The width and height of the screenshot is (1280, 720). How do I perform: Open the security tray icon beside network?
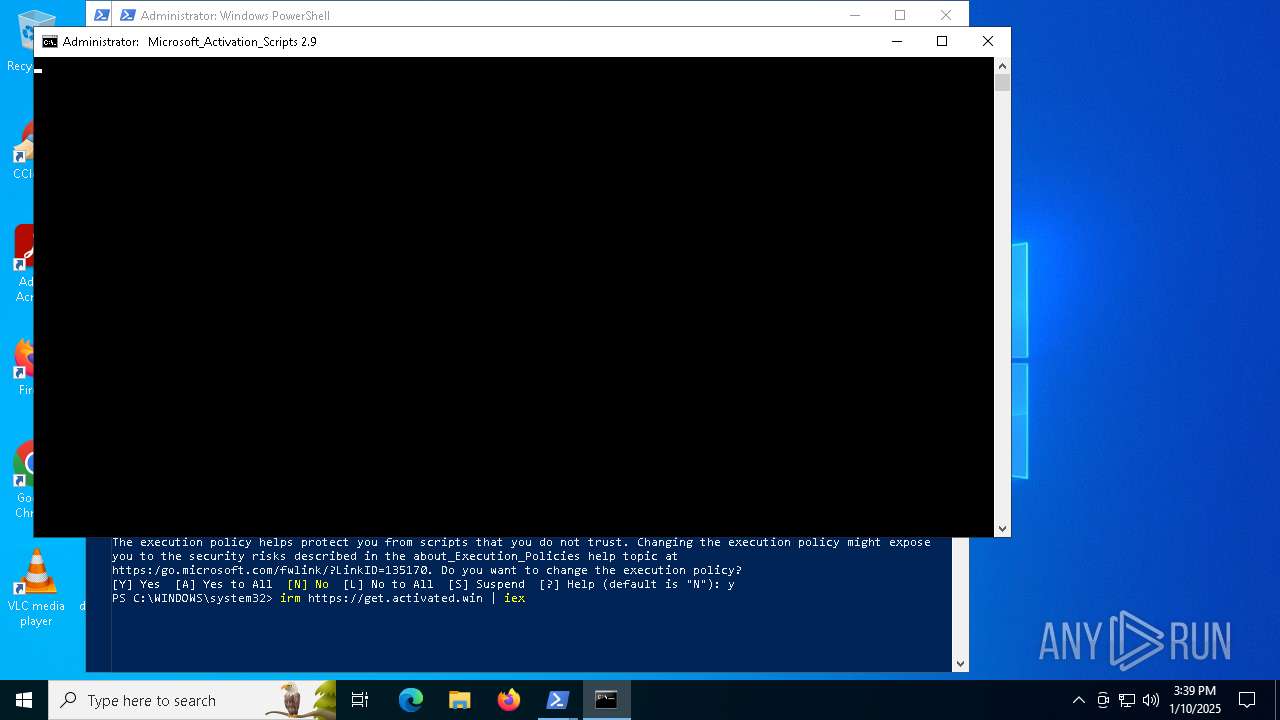(x=1103, y=700)
